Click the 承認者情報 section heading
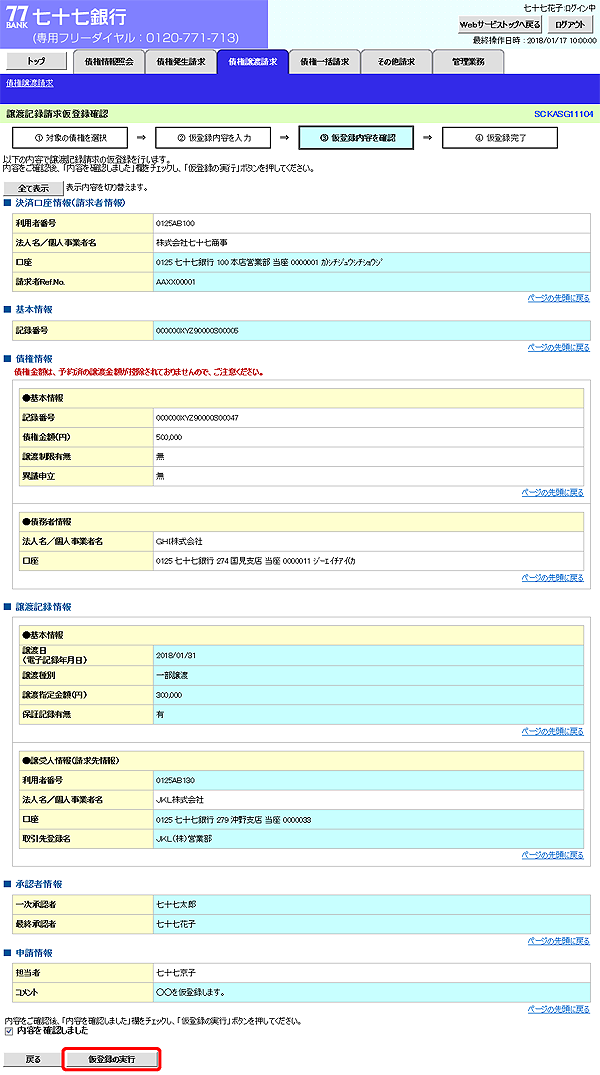Image resolution: width=600 pixels, height=1075 pixels. click(x=38, y=884)
